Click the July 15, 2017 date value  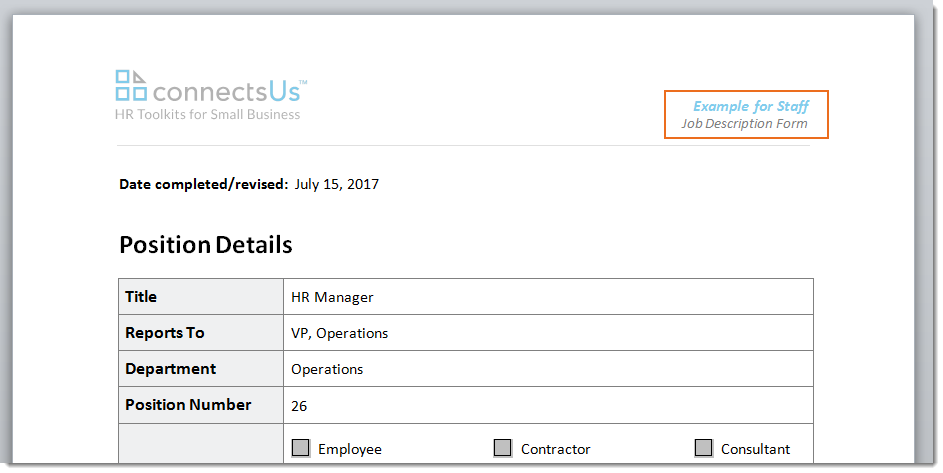click(337, 184)
